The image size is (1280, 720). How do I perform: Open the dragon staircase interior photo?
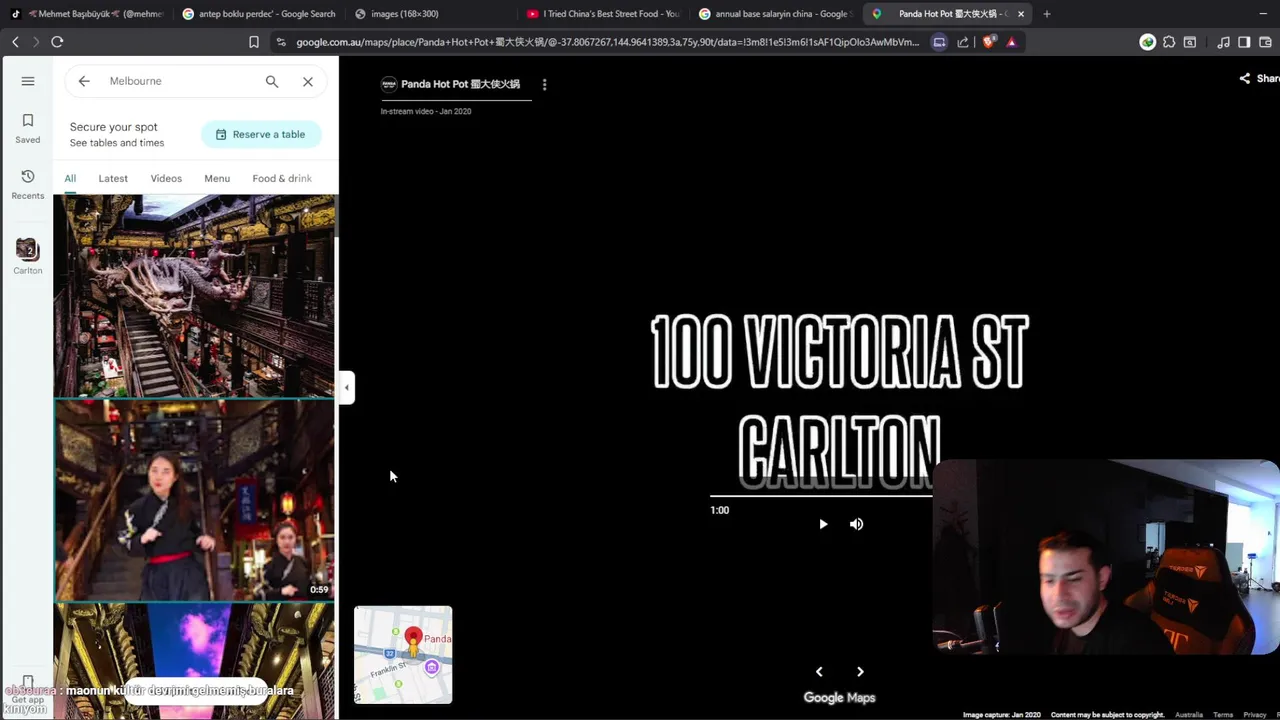[x=194, y=296]
